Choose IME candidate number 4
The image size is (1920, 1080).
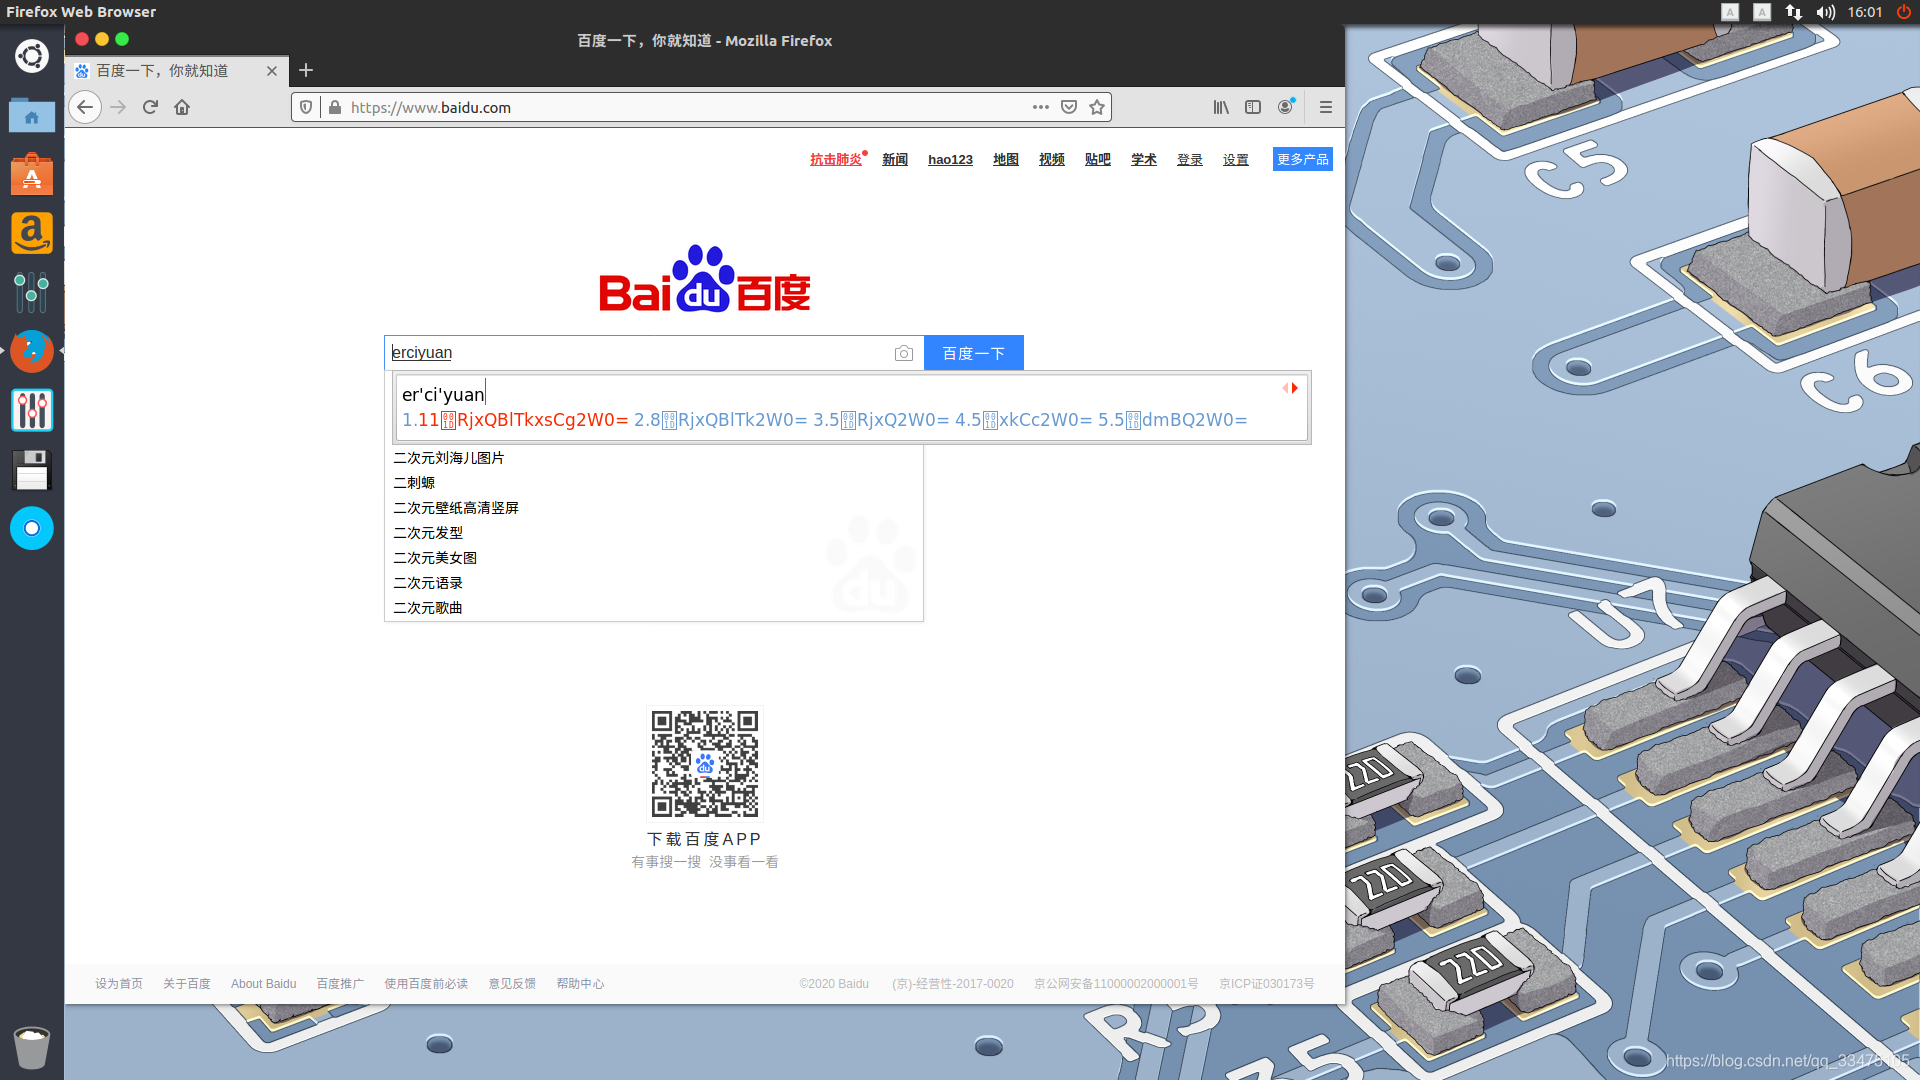(1023, 420)
